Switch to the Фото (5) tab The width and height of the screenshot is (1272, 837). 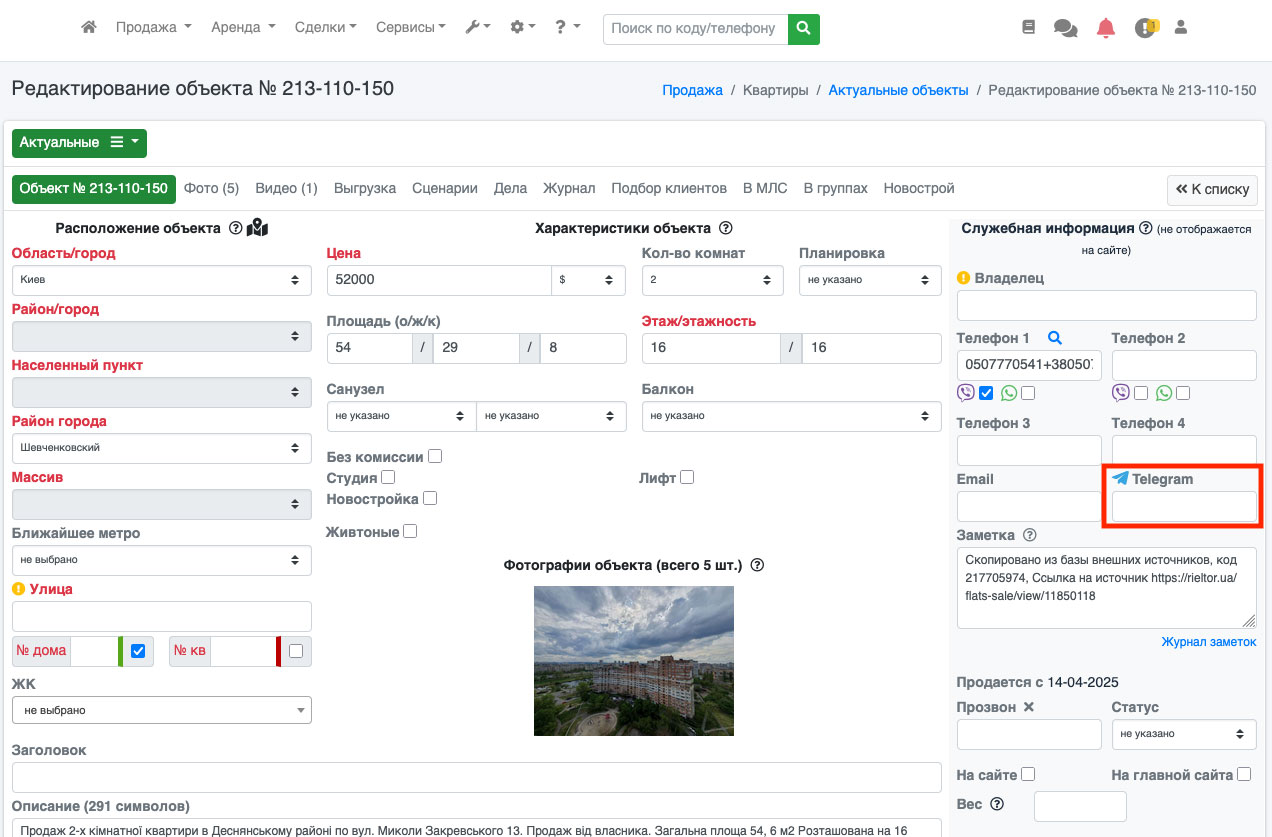pyautogui.click(x=211, y=188)
